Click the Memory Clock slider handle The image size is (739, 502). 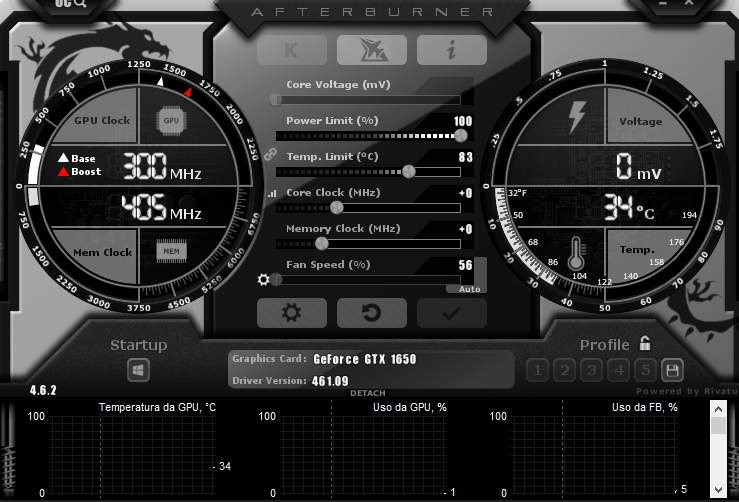[x=321, y=243]
